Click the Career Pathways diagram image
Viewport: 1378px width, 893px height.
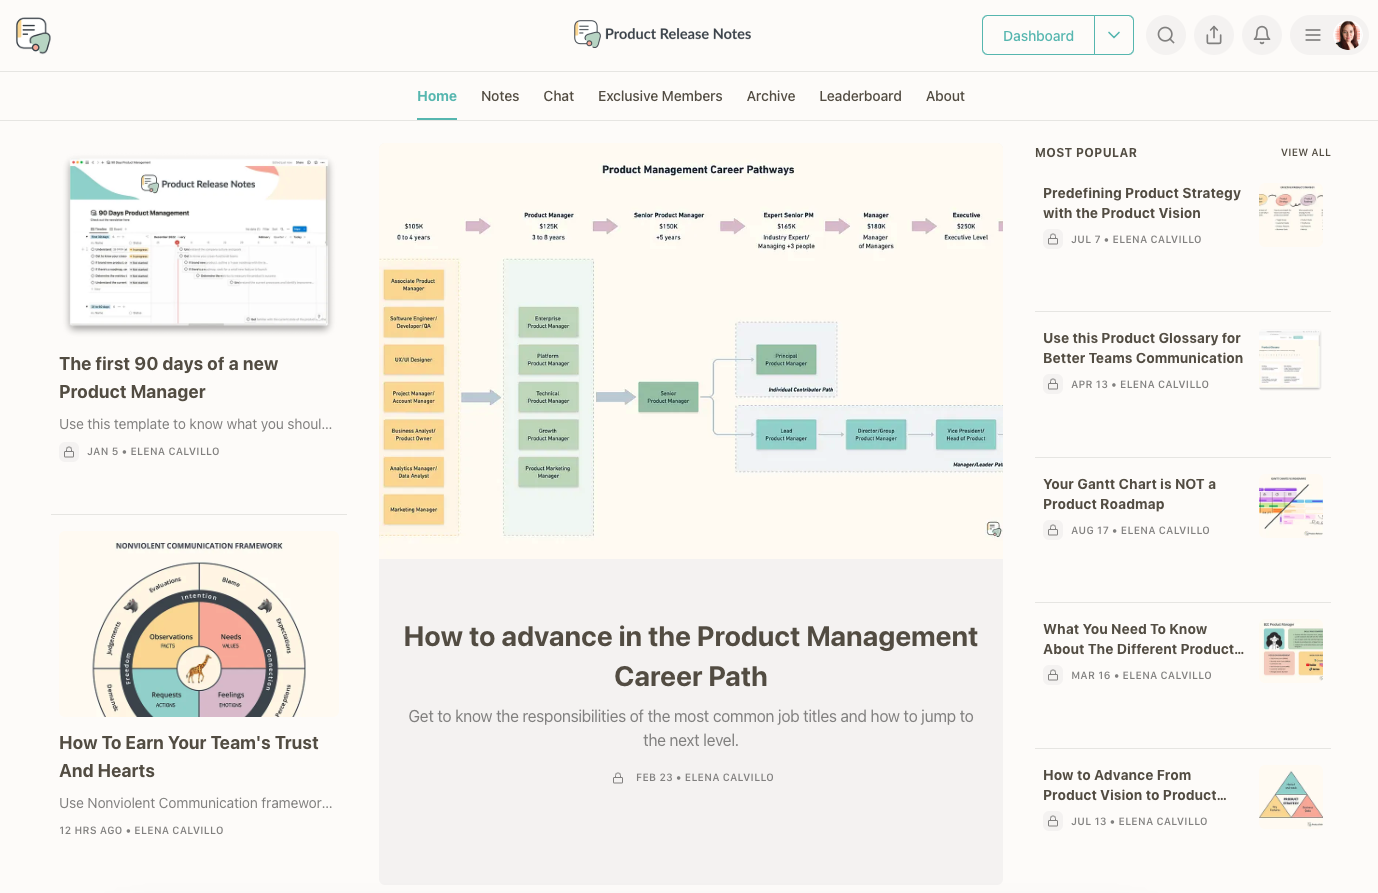click(x=691, y=351)
